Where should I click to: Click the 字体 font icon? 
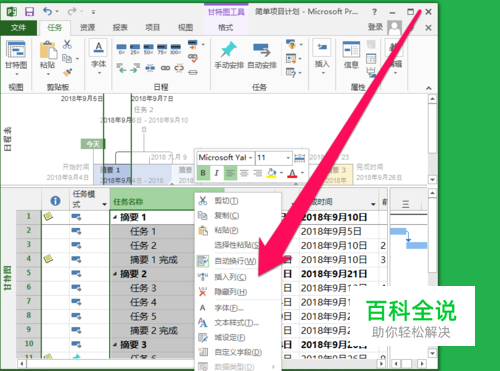99,48
